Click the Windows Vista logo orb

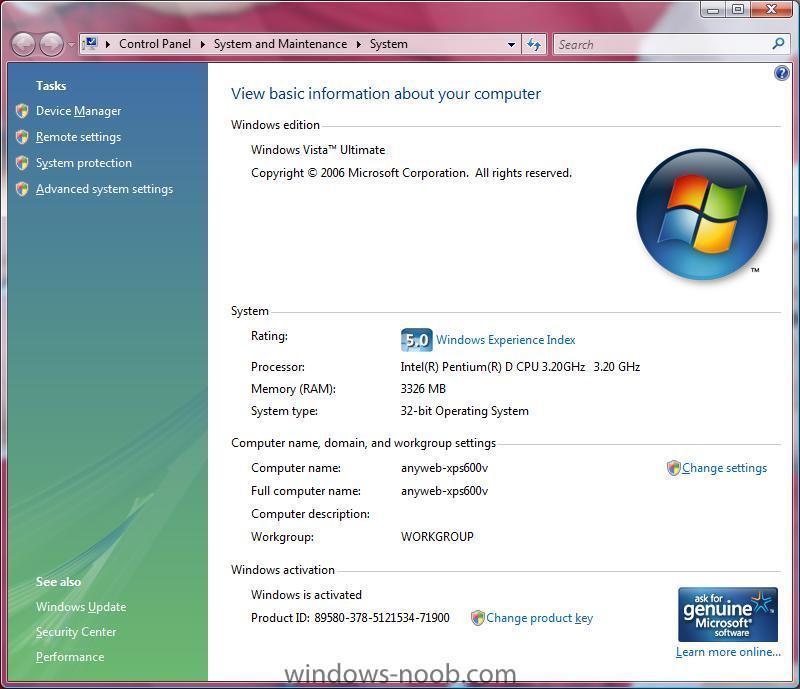point(702,214)
